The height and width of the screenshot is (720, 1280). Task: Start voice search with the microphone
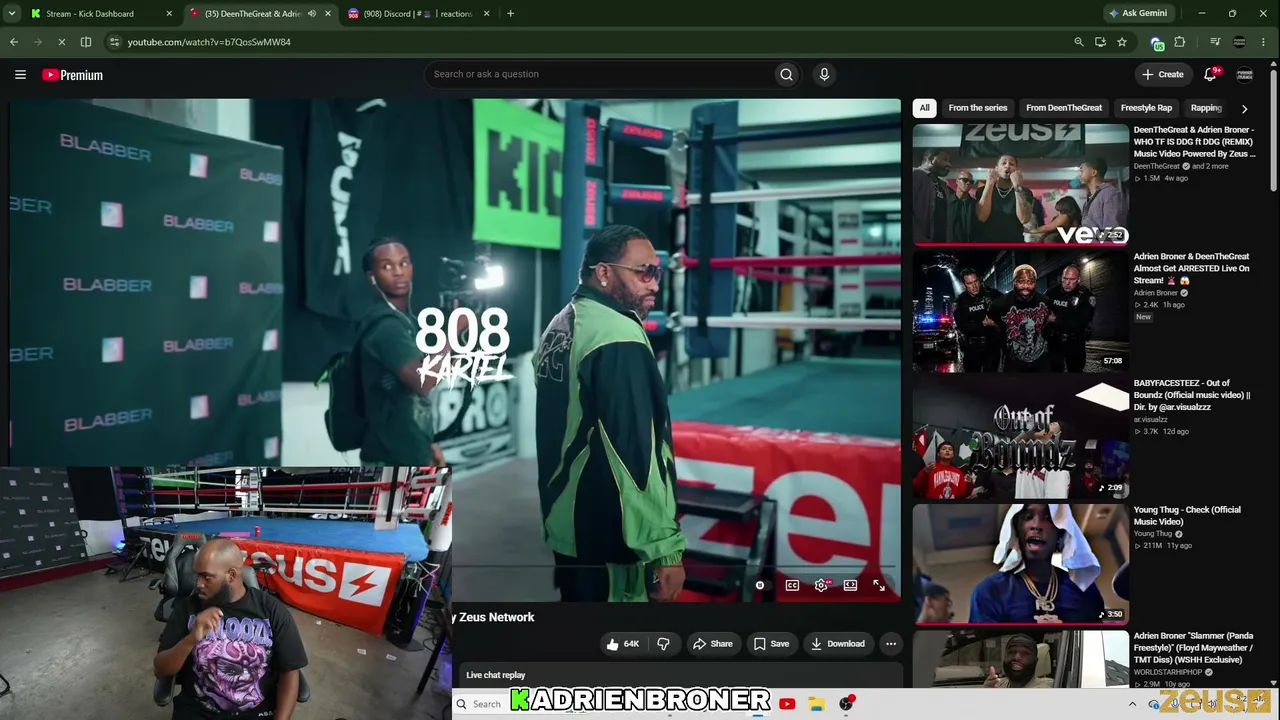click(x=824, y=74)
